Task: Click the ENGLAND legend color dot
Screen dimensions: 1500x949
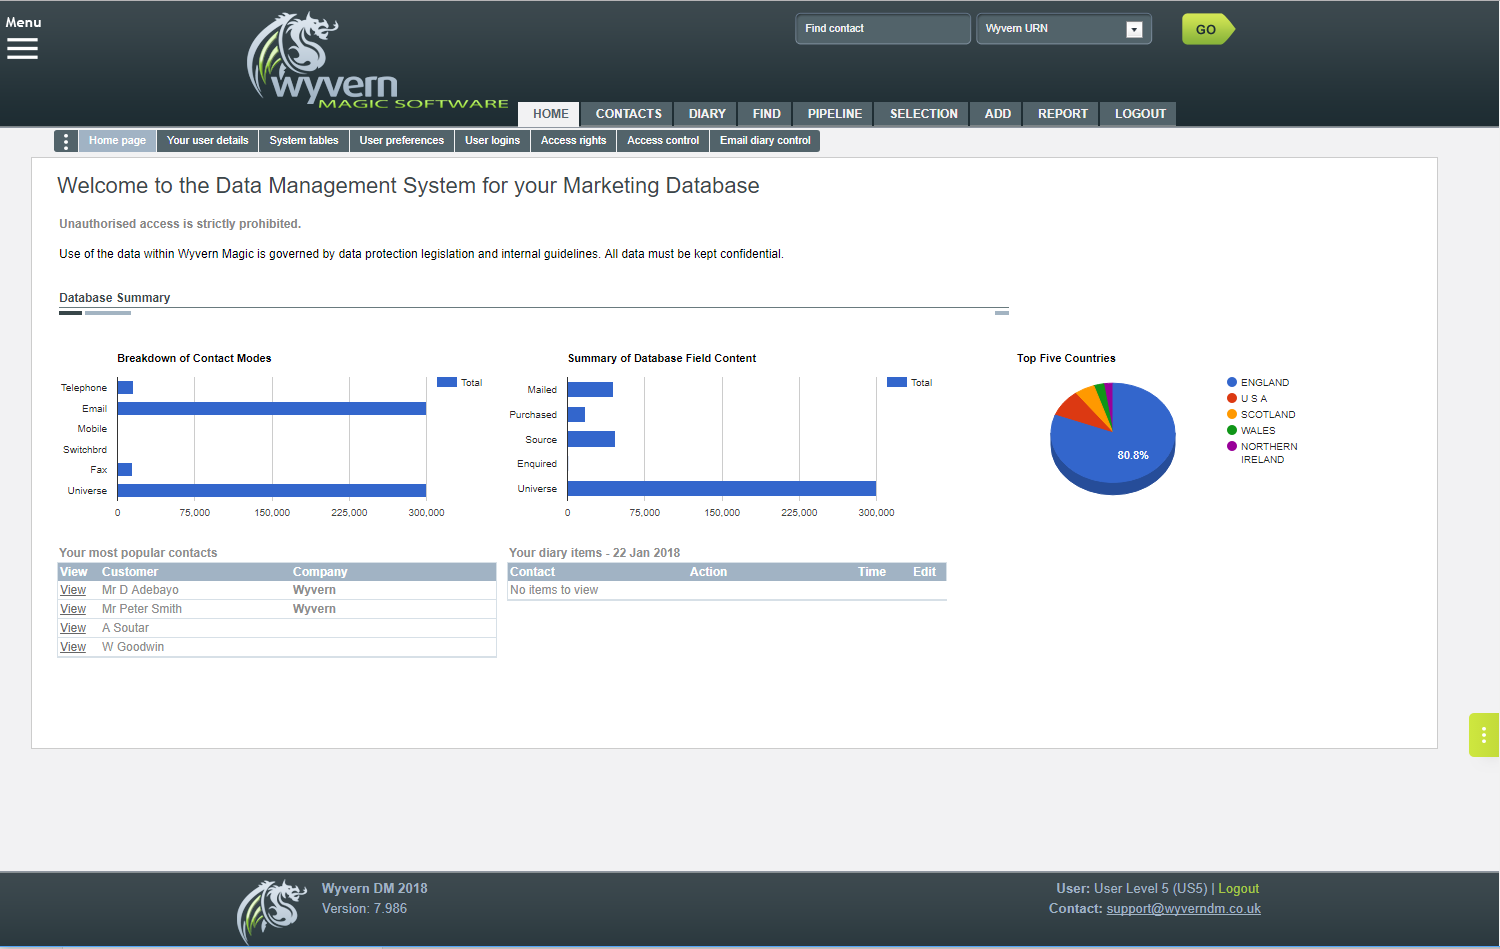Action: tap(1232, 382)
